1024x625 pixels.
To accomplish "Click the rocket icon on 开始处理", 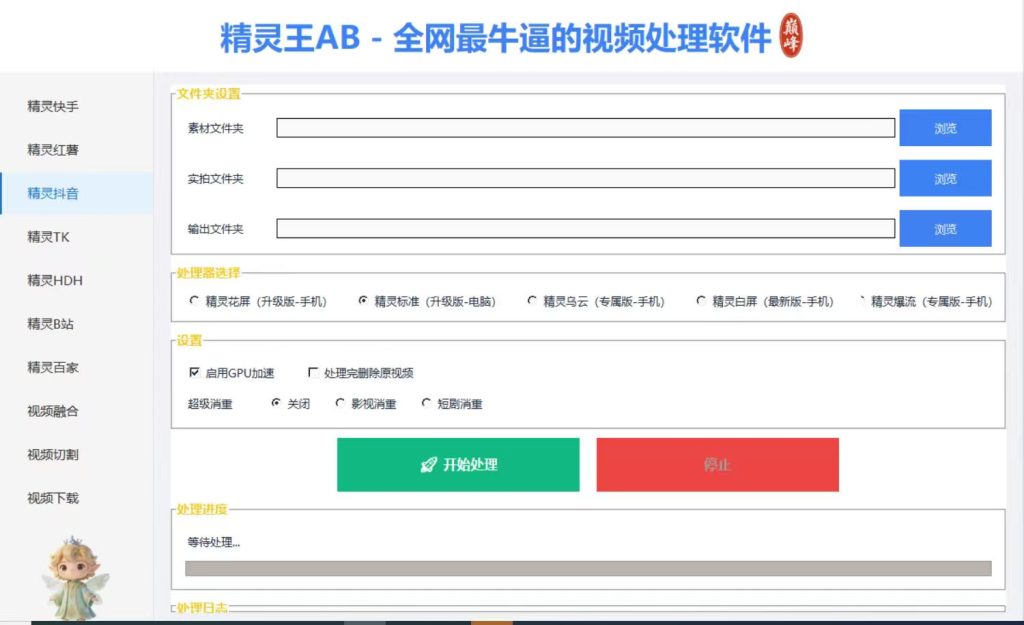I will tap(428, 465).
